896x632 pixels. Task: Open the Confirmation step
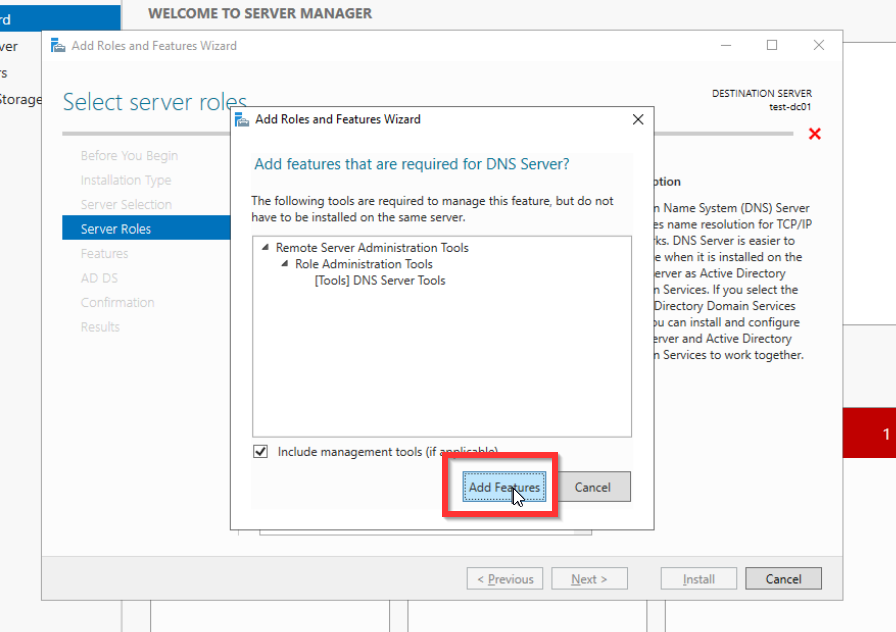click(x=118, y=302)
